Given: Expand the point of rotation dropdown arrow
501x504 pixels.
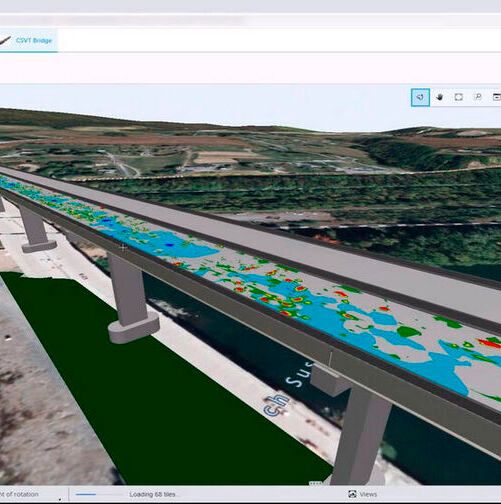Looking at the screenshot, I should click(60, 499).
